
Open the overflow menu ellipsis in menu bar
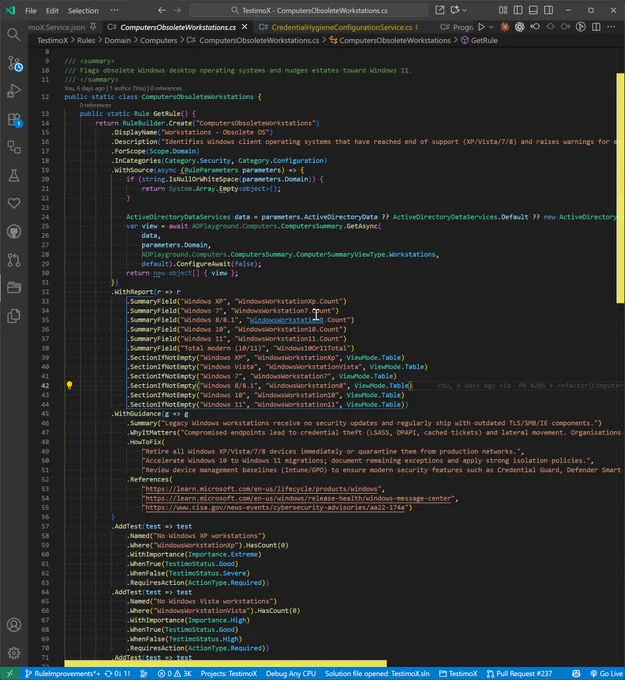point(114,10)
